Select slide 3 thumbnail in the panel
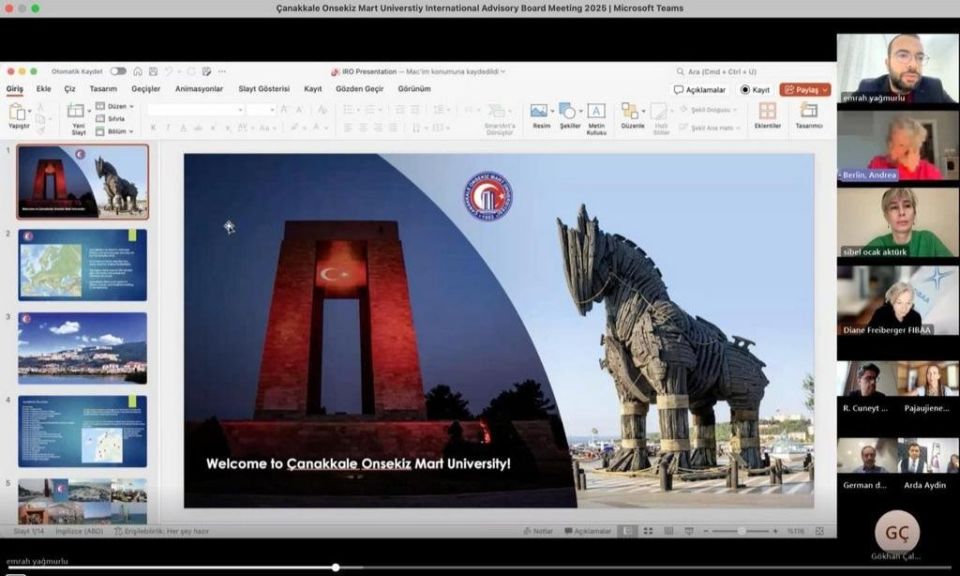Screen dimensions: 960x576 point(82,348)
